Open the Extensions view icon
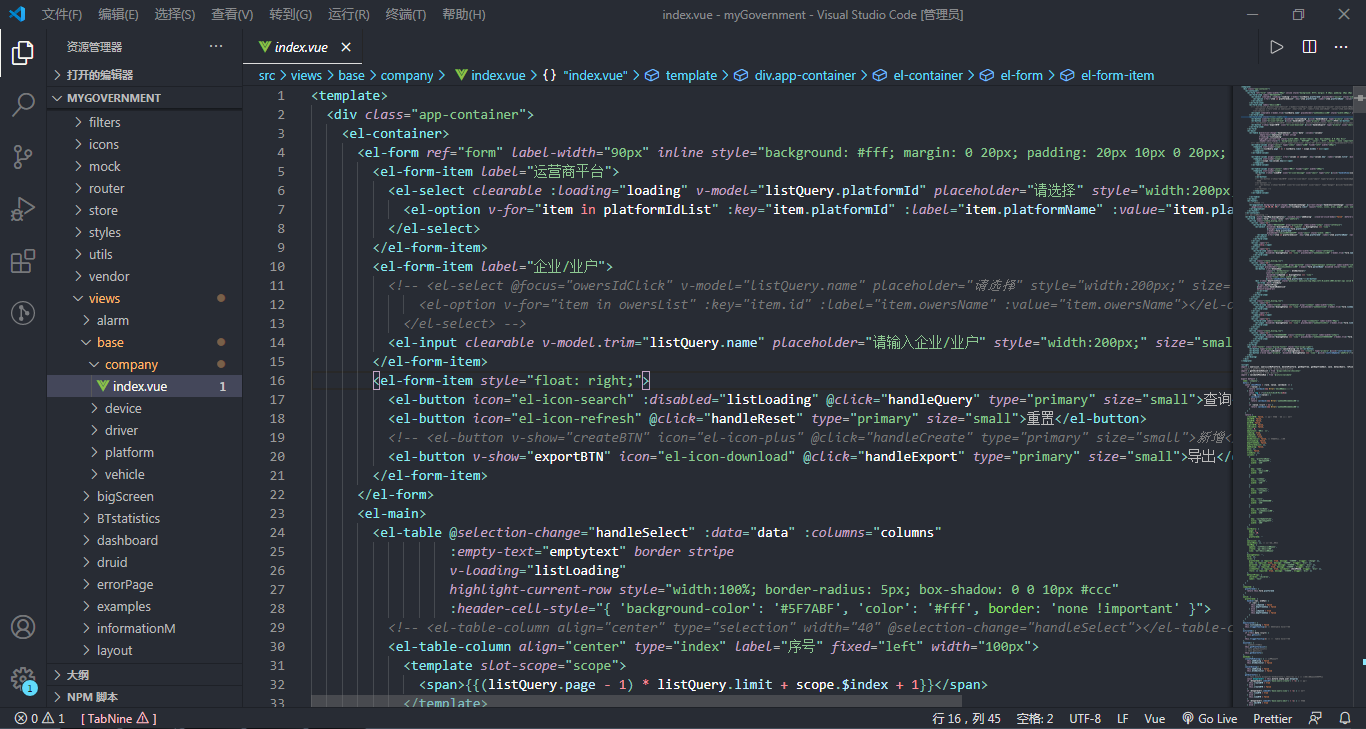 (x=23, y=261)
